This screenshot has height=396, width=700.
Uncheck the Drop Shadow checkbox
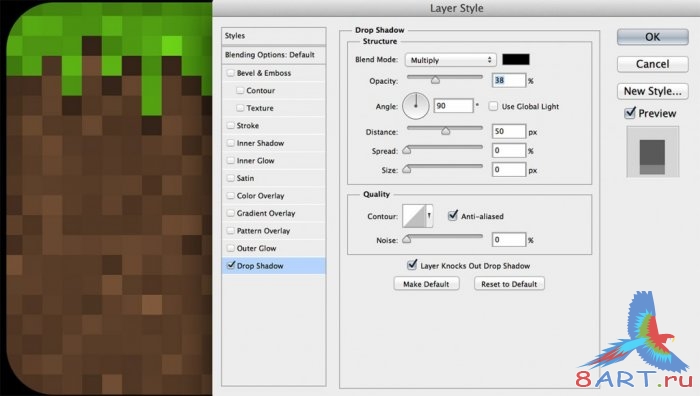click(231, 265)
